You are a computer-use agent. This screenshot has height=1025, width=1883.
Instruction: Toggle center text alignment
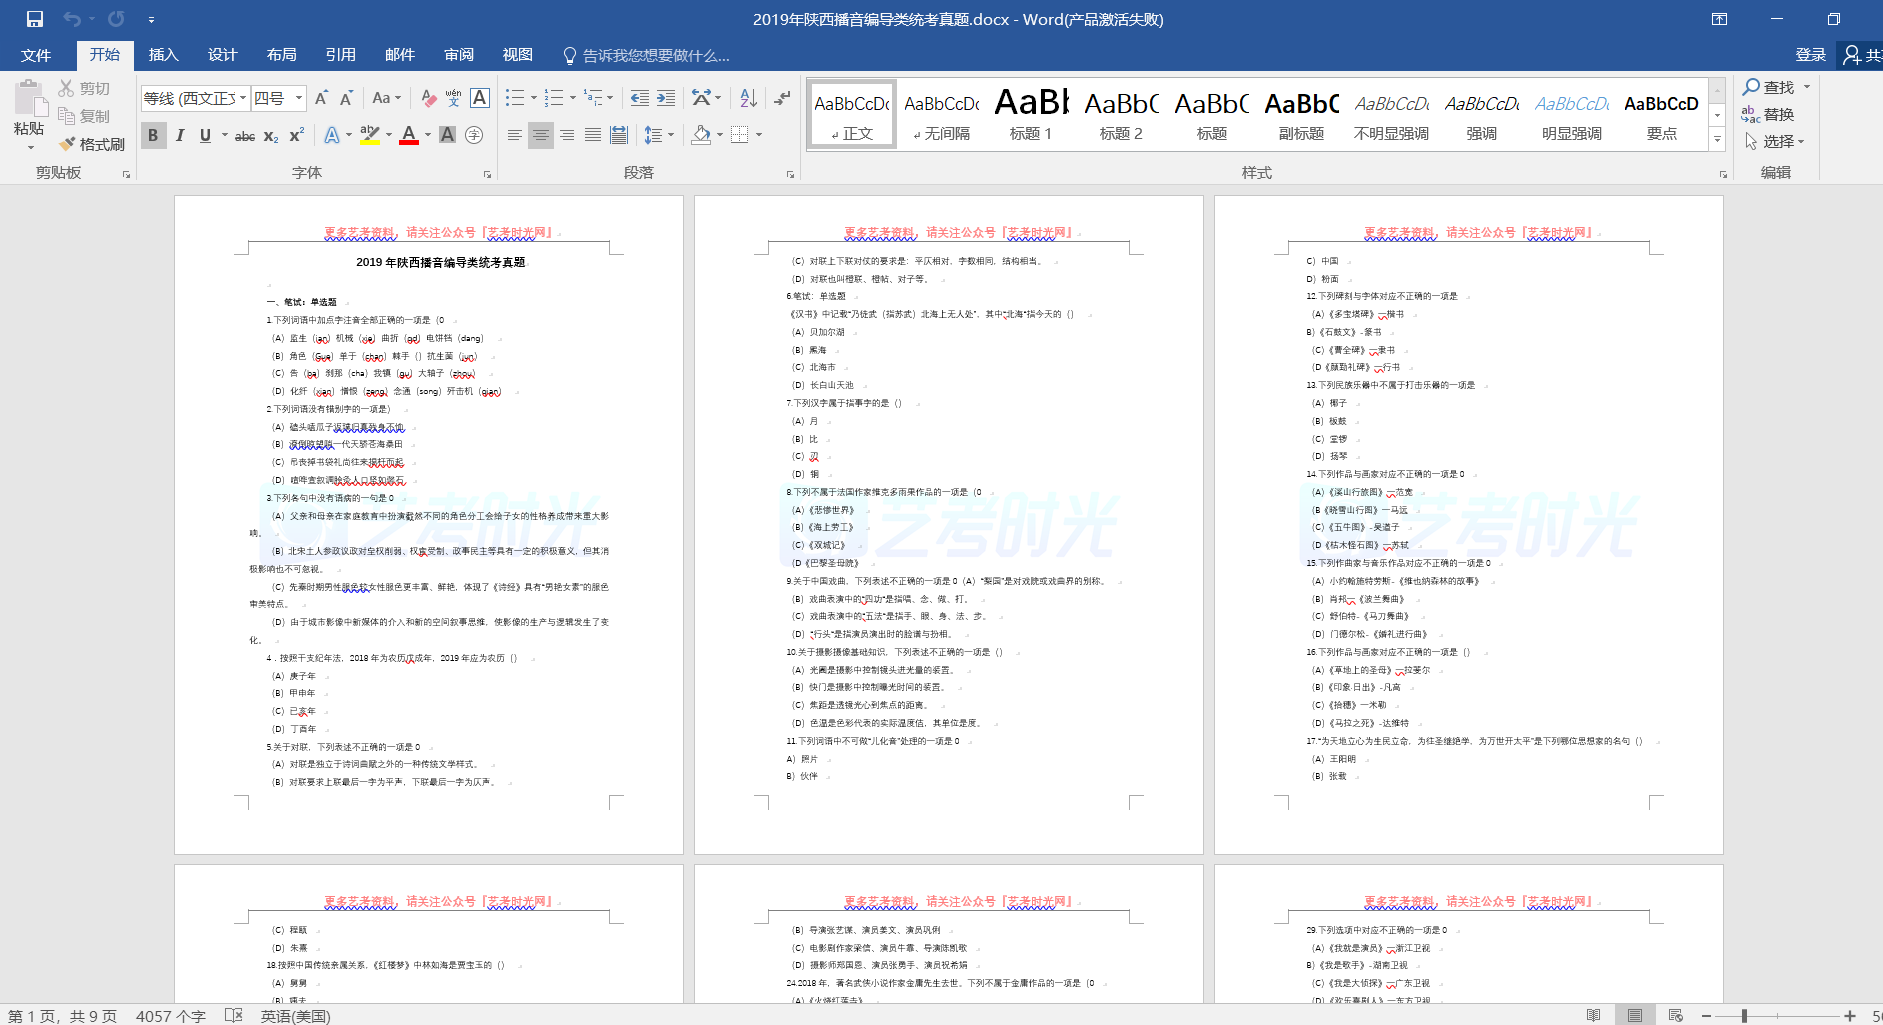(x=541, y=135)
